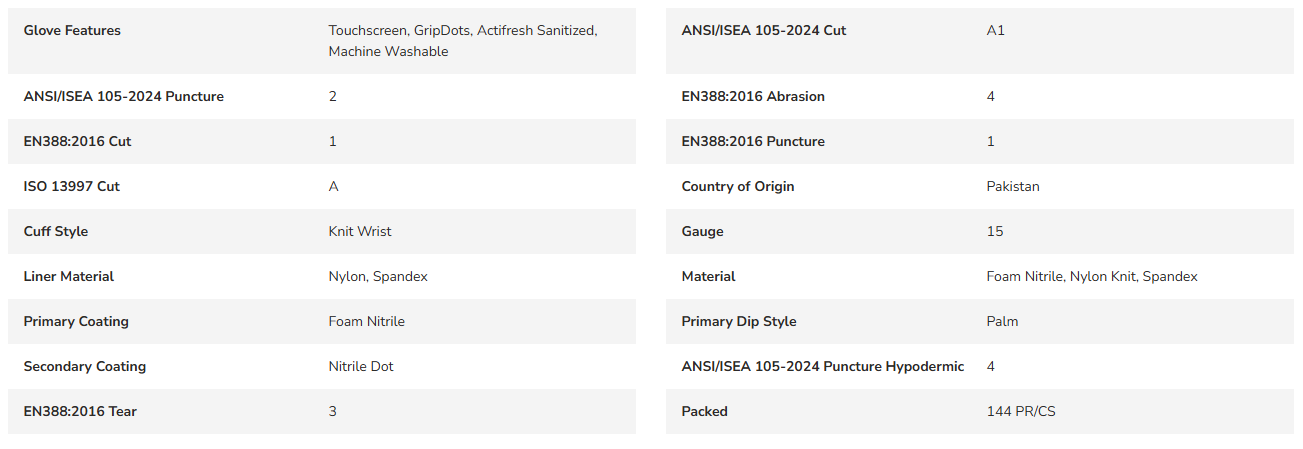Select the Primary Coating label
Screen dimensions: 1303x449
point(76,322)
